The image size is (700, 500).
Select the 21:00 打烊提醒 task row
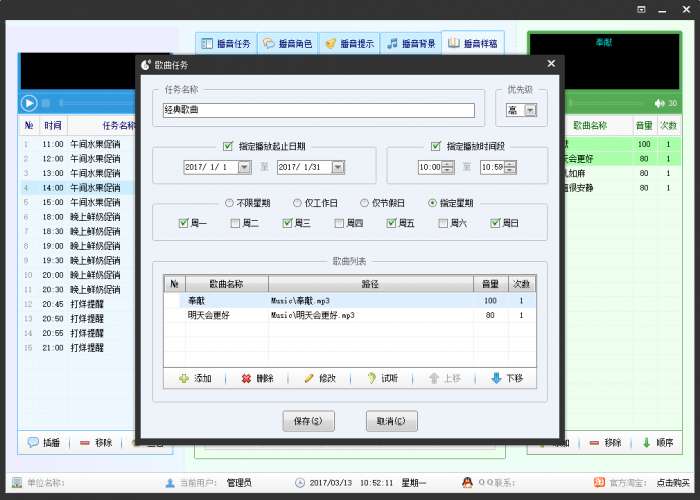[78, 348]
